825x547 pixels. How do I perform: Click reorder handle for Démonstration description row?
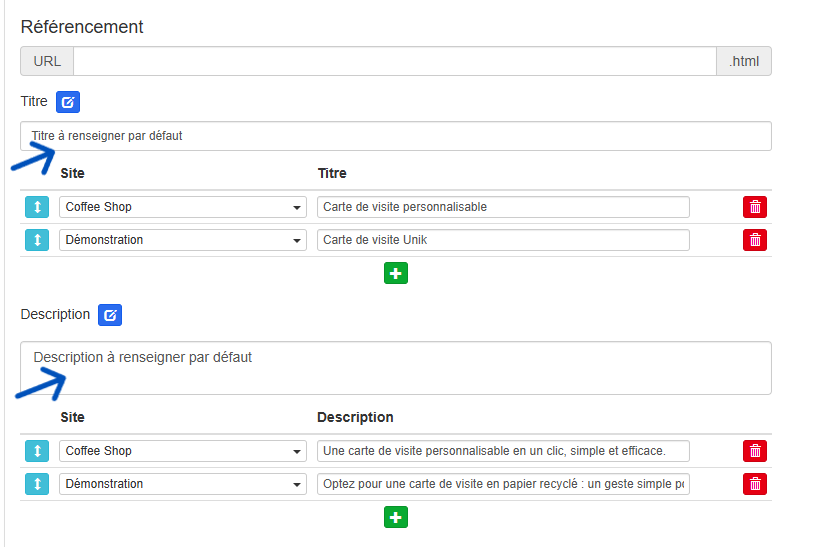click(36, 484)
